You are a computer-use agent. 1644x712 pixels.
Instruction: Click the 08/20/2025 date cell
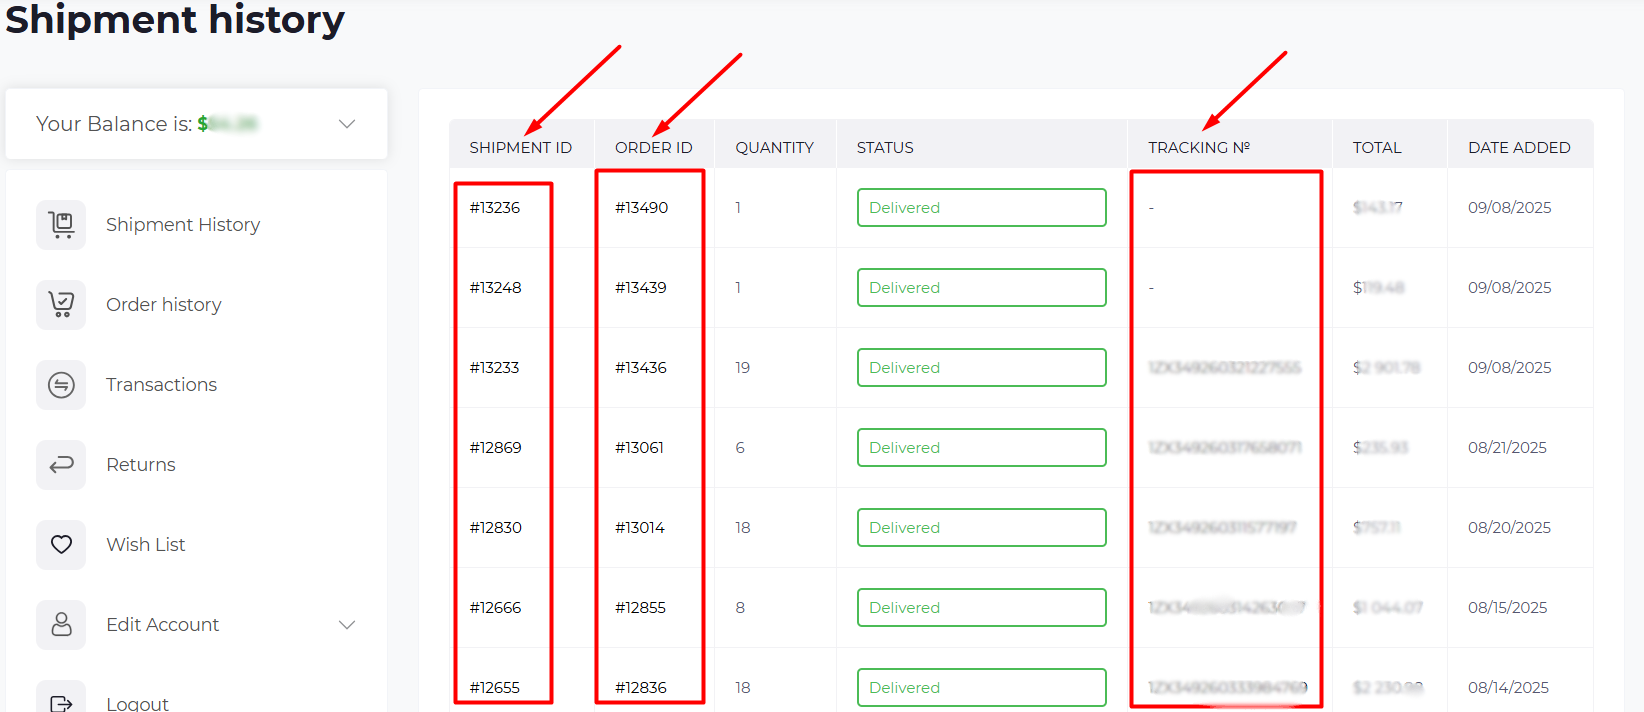[1510, 528]
